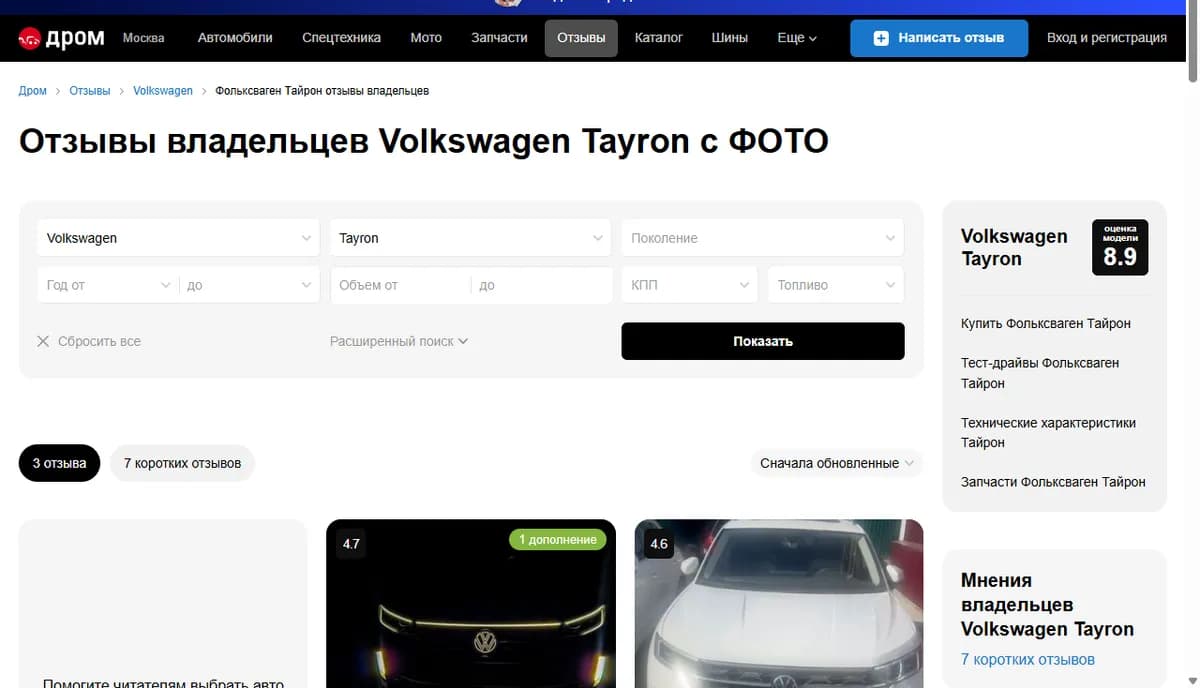
Task: Switch to '7 коротких отзывов' tab
Action: click(182, 463)
